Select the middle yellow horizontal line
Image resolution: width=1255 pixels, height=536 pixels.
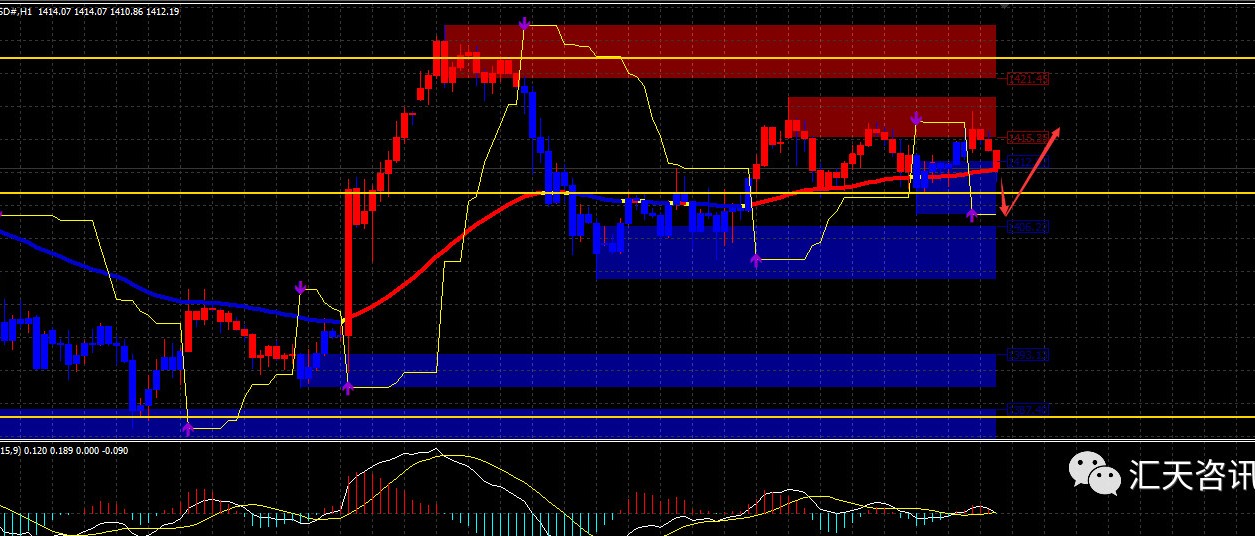click(627, 192)
